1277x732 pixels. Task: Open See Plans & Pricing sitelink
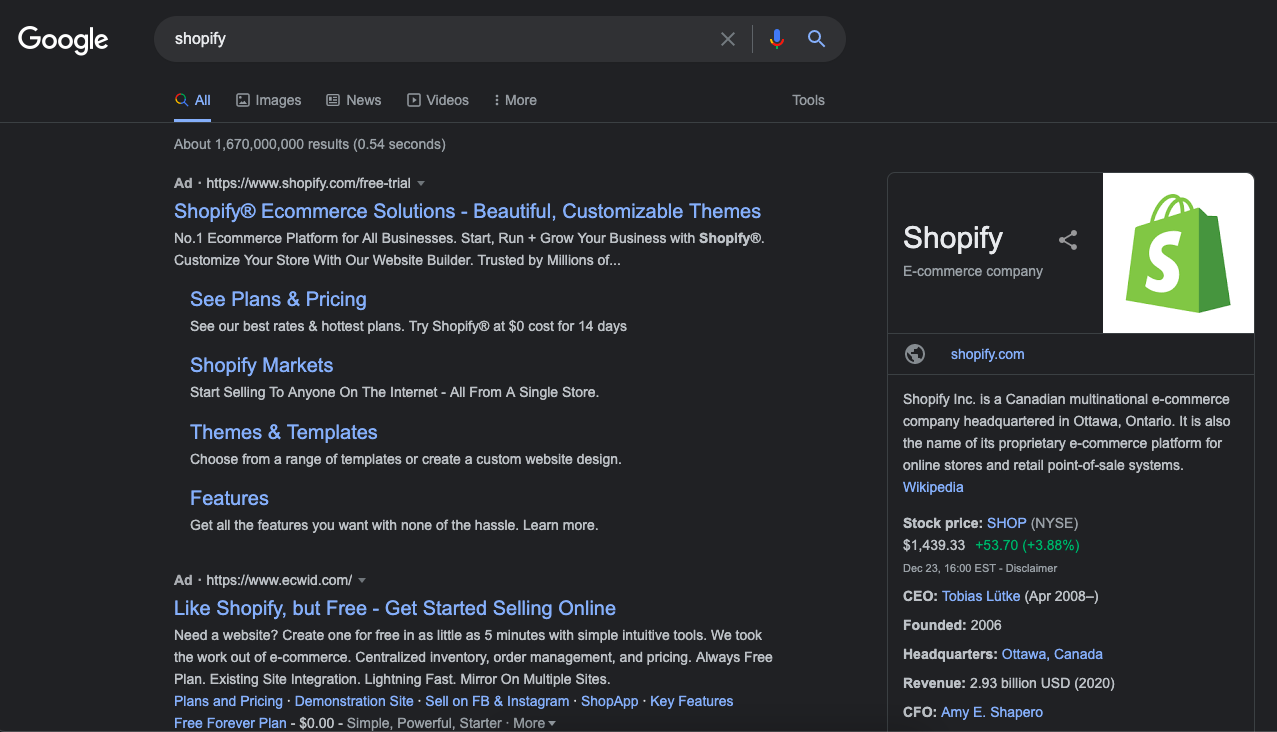(278, 299)
